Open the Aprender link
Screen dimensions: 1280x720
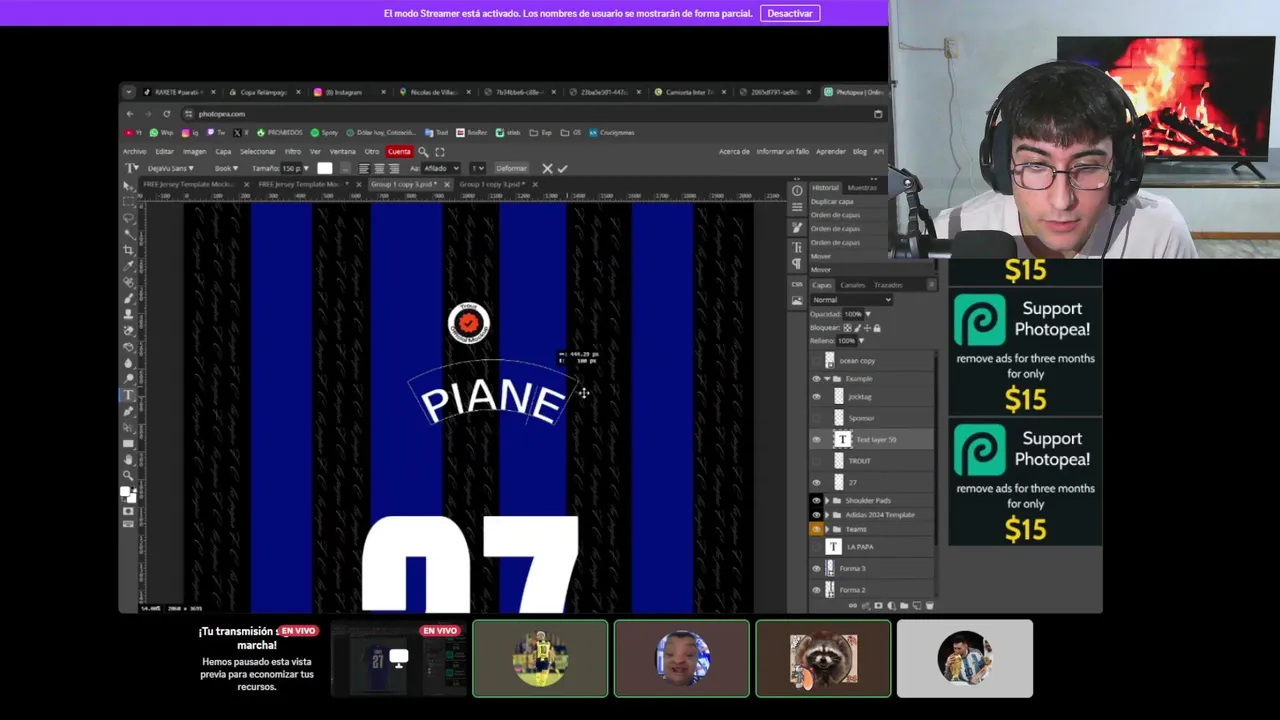(831, 151)
